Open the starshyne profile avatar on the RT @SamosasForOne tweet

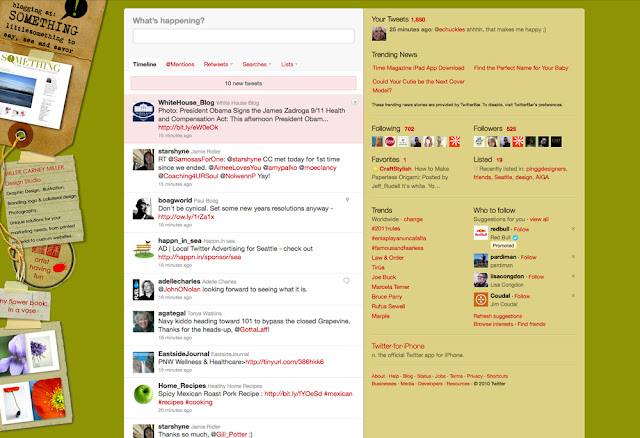tap(143, 160)
